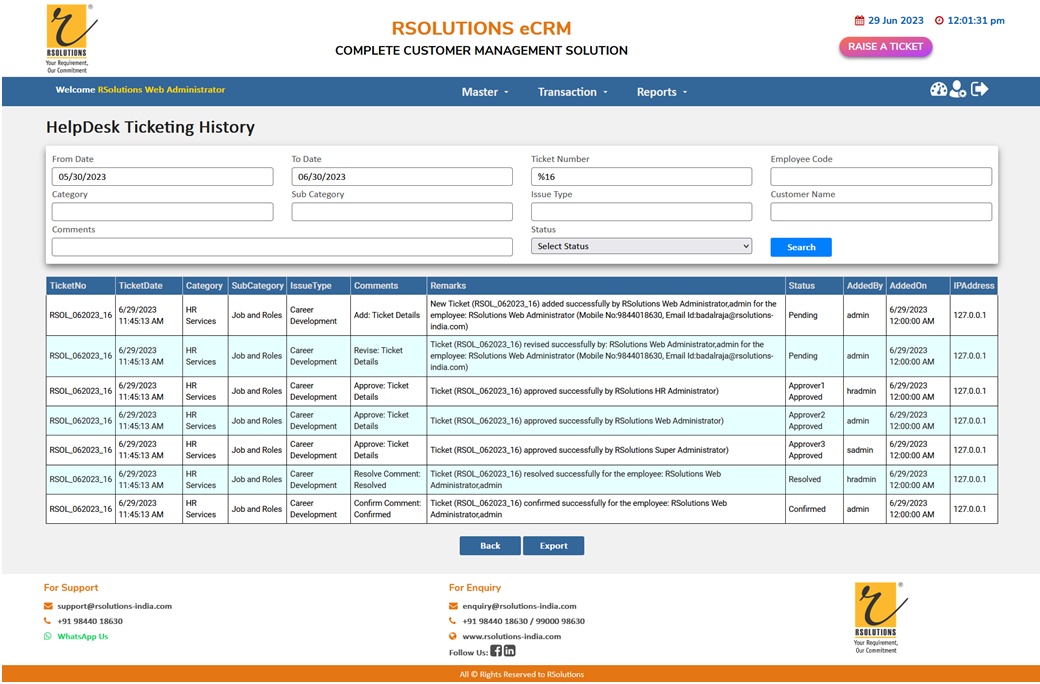Viewport: 1040px width, 684px height.
Task: Expand the Select Status dropdown
Action: 641,246
